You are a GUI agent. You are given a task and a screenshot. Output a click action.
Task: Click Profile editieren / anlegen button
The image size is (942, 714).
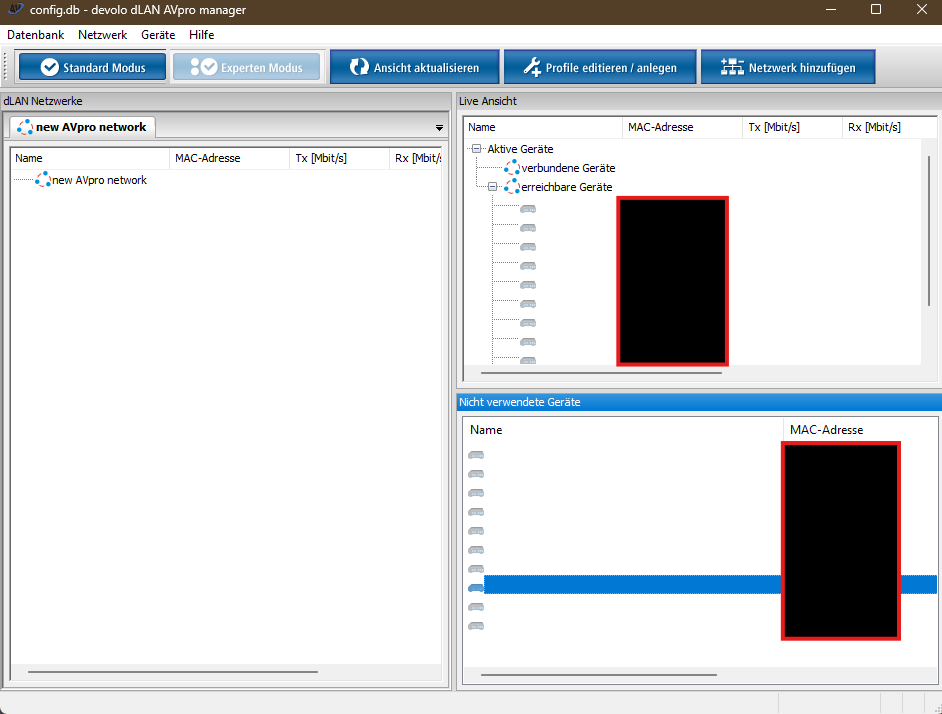click(x=600, y=67)
